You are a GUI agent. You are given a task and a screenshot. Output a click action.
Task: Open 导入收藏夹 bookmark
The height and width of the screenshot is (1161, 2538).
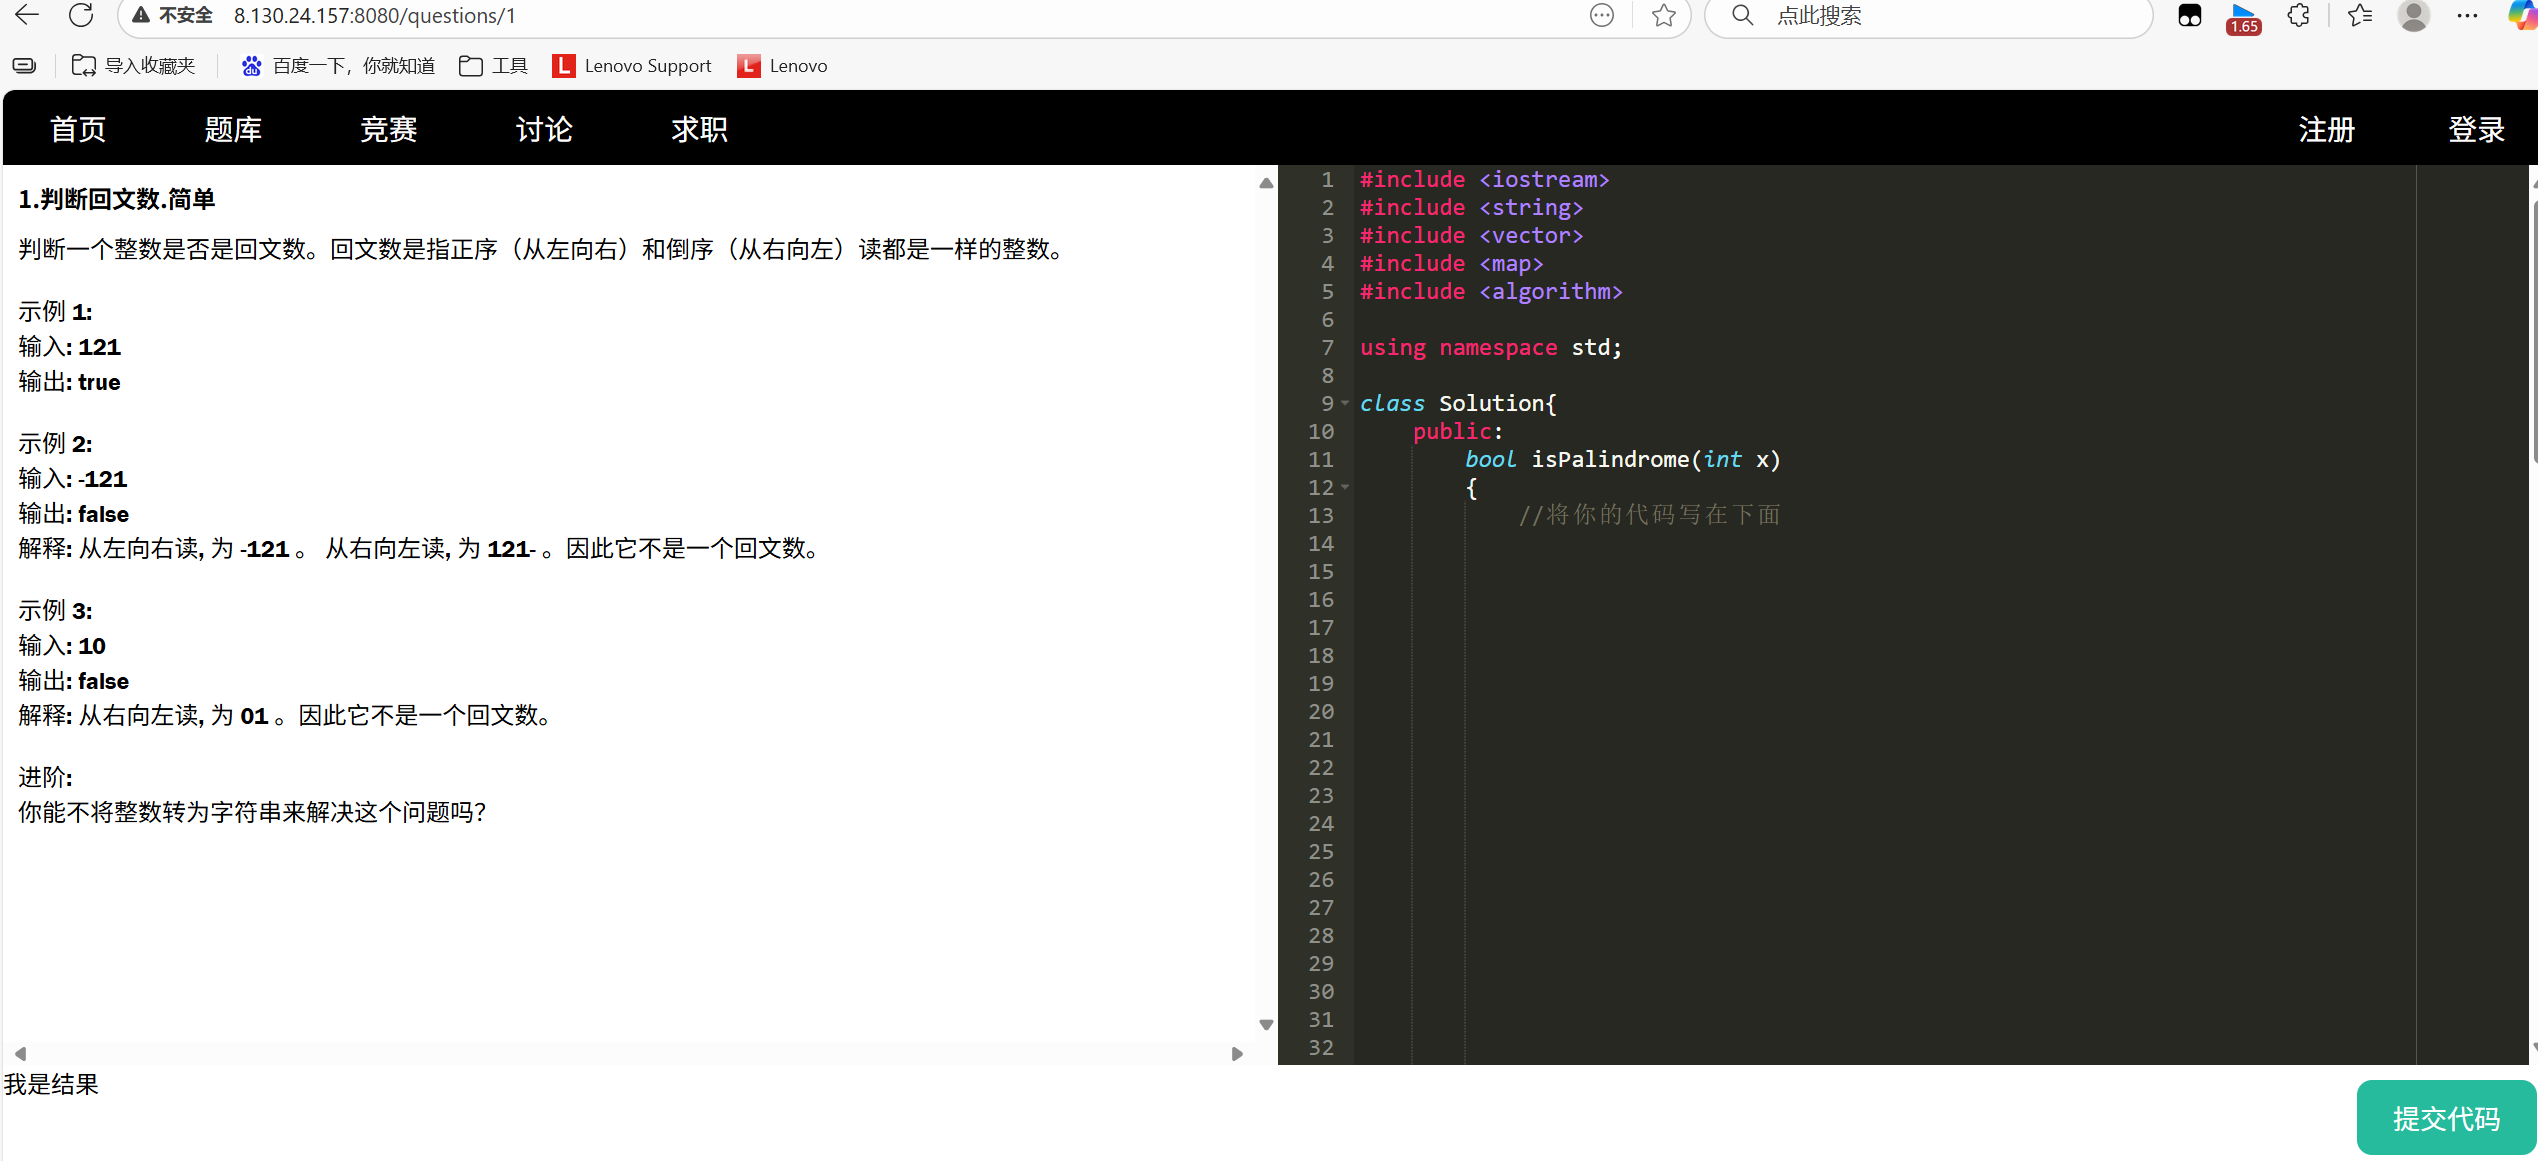pyautogui.click(x=134, y=66)
